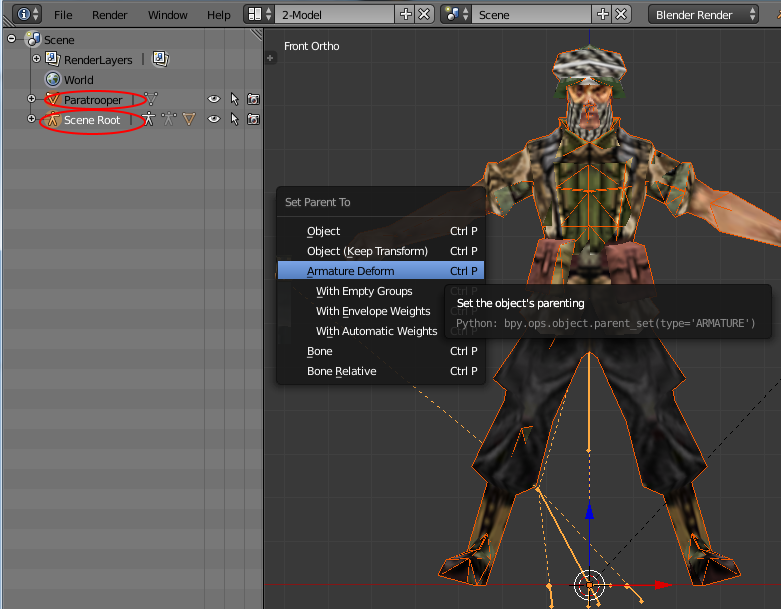Add a new screen layout next to 2-Model
Screen dimensions: 781x609
pyautogui.click(x=406, y=14)
